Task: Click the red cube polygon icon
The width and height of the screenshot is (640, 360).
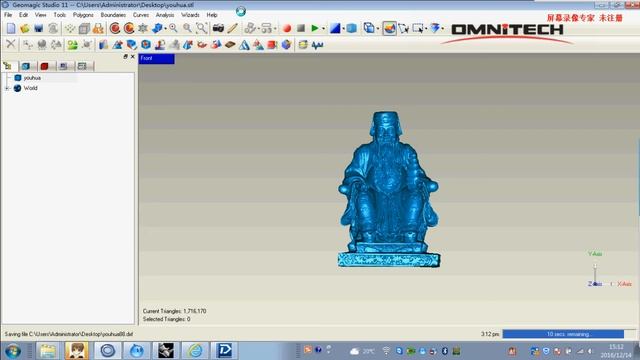Action: tap(272, 44)
